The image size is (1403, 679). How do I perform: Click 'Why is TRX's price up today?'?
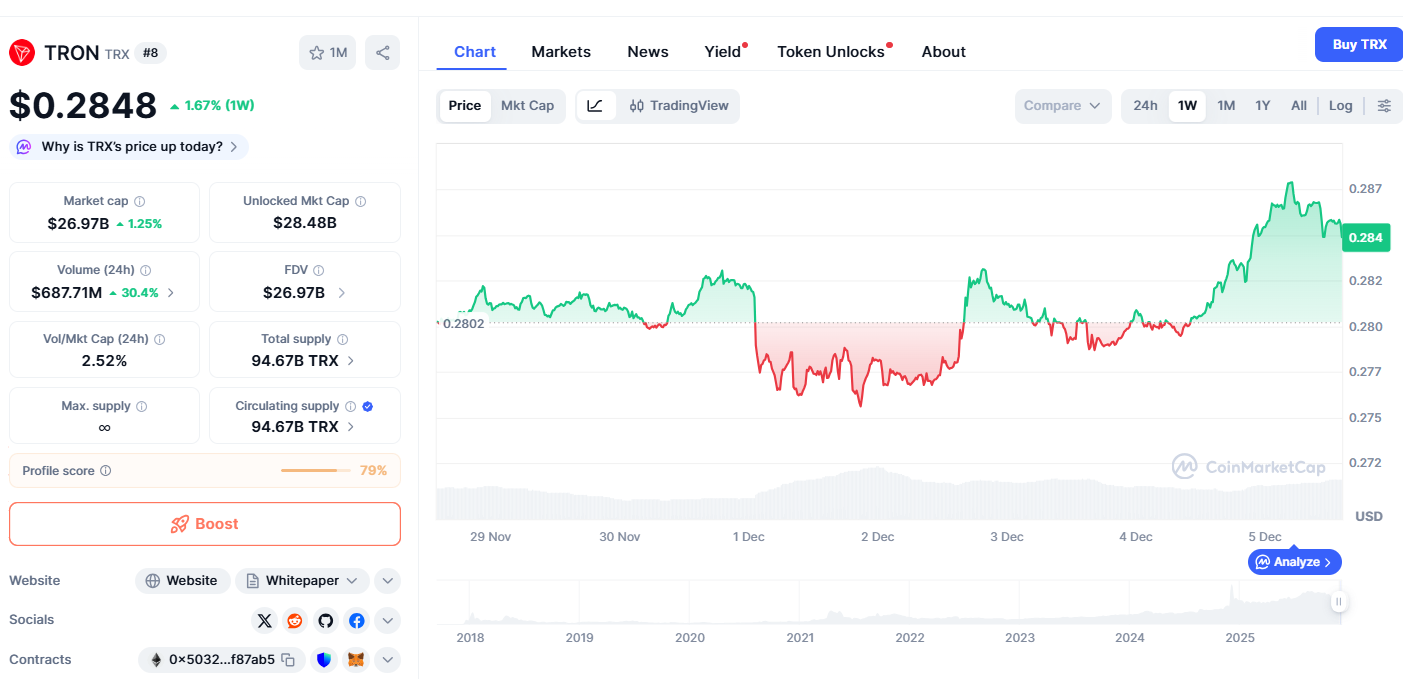pyautogui.click(x=131, y=147)
